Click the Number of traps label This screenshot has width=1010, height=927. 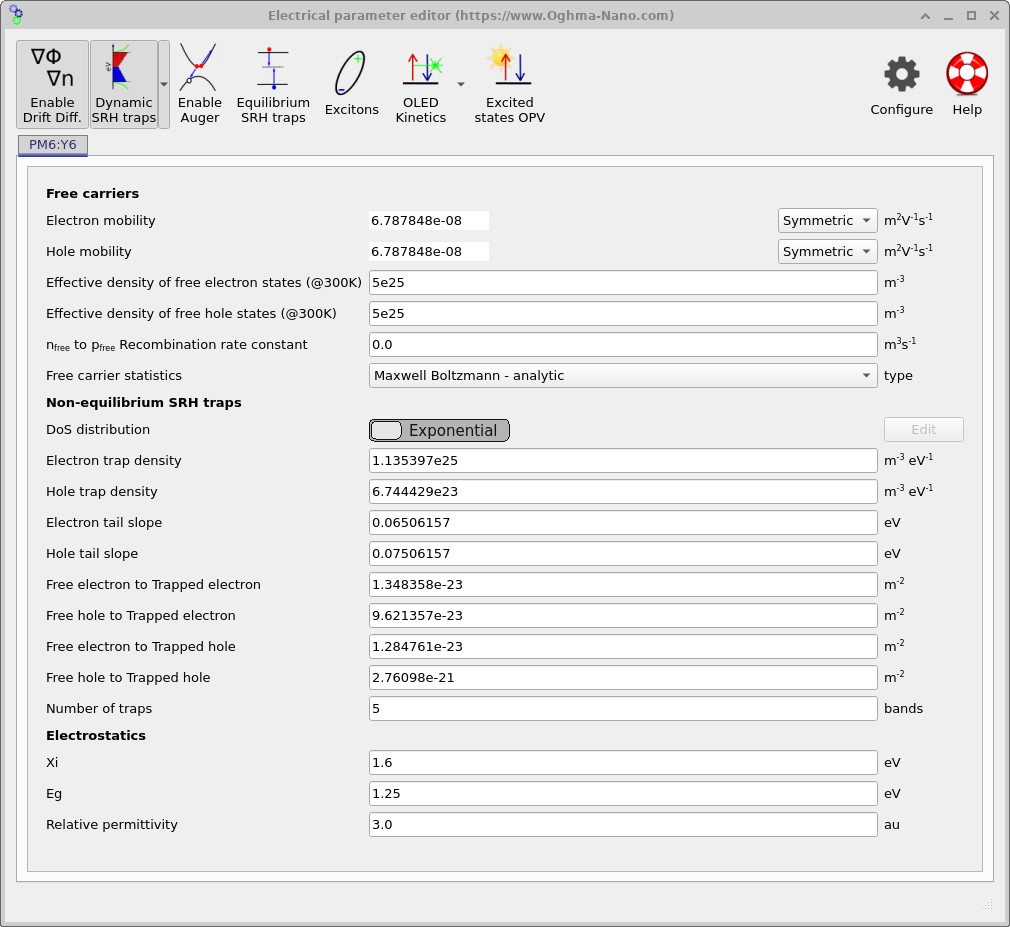pyautogui.click(x=99, y=709)
